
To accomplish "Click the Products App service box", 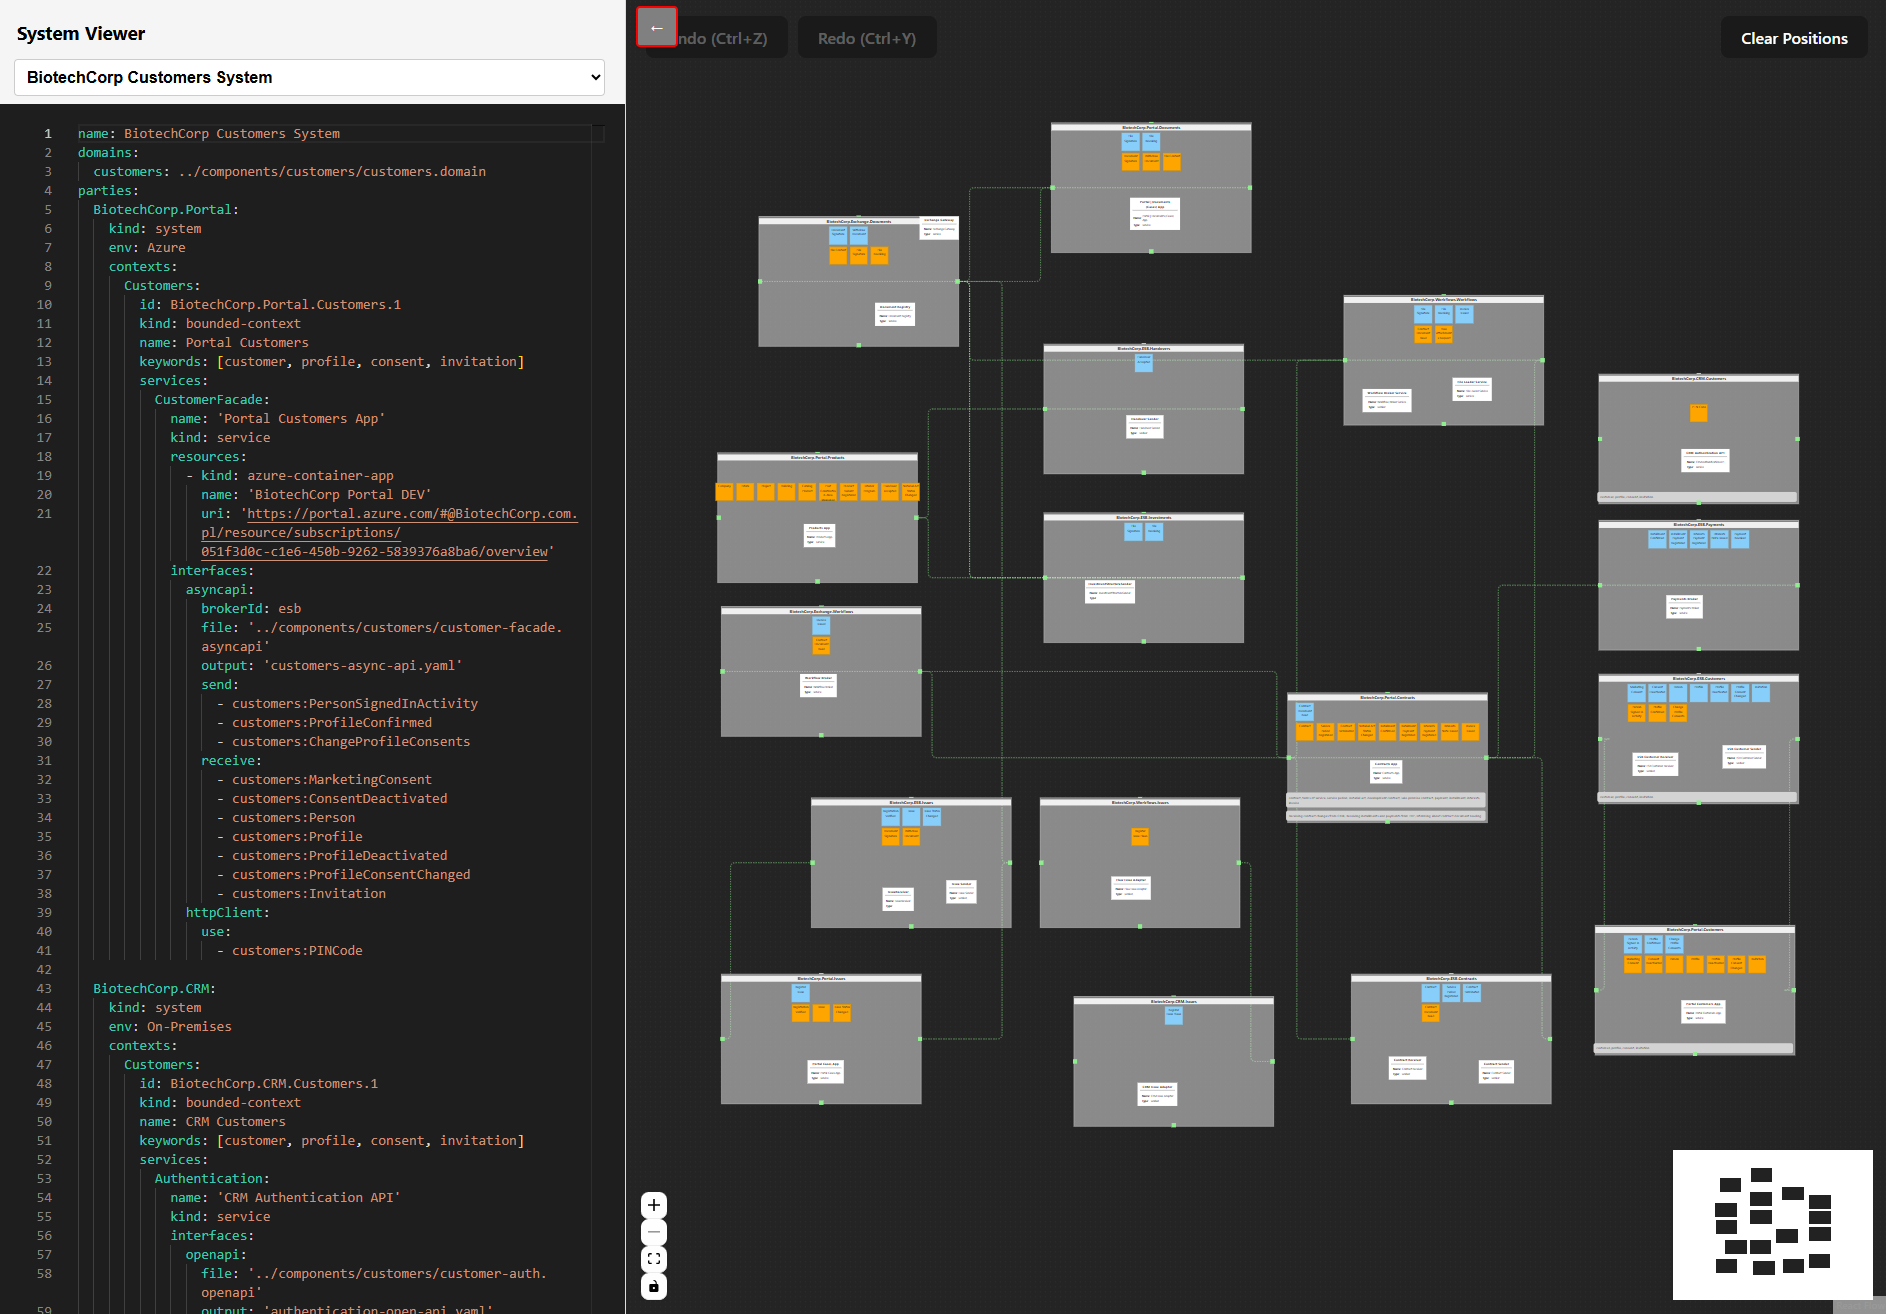I will coord(819,535).
